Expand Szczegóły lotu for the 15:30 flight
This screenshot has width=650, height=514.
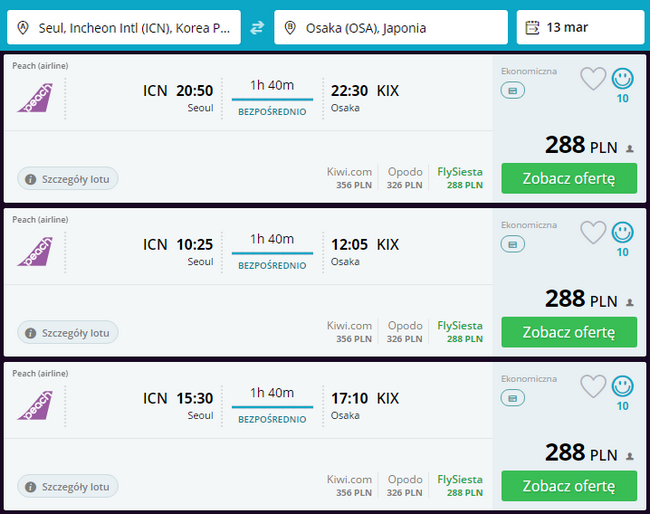pos(68,487)
